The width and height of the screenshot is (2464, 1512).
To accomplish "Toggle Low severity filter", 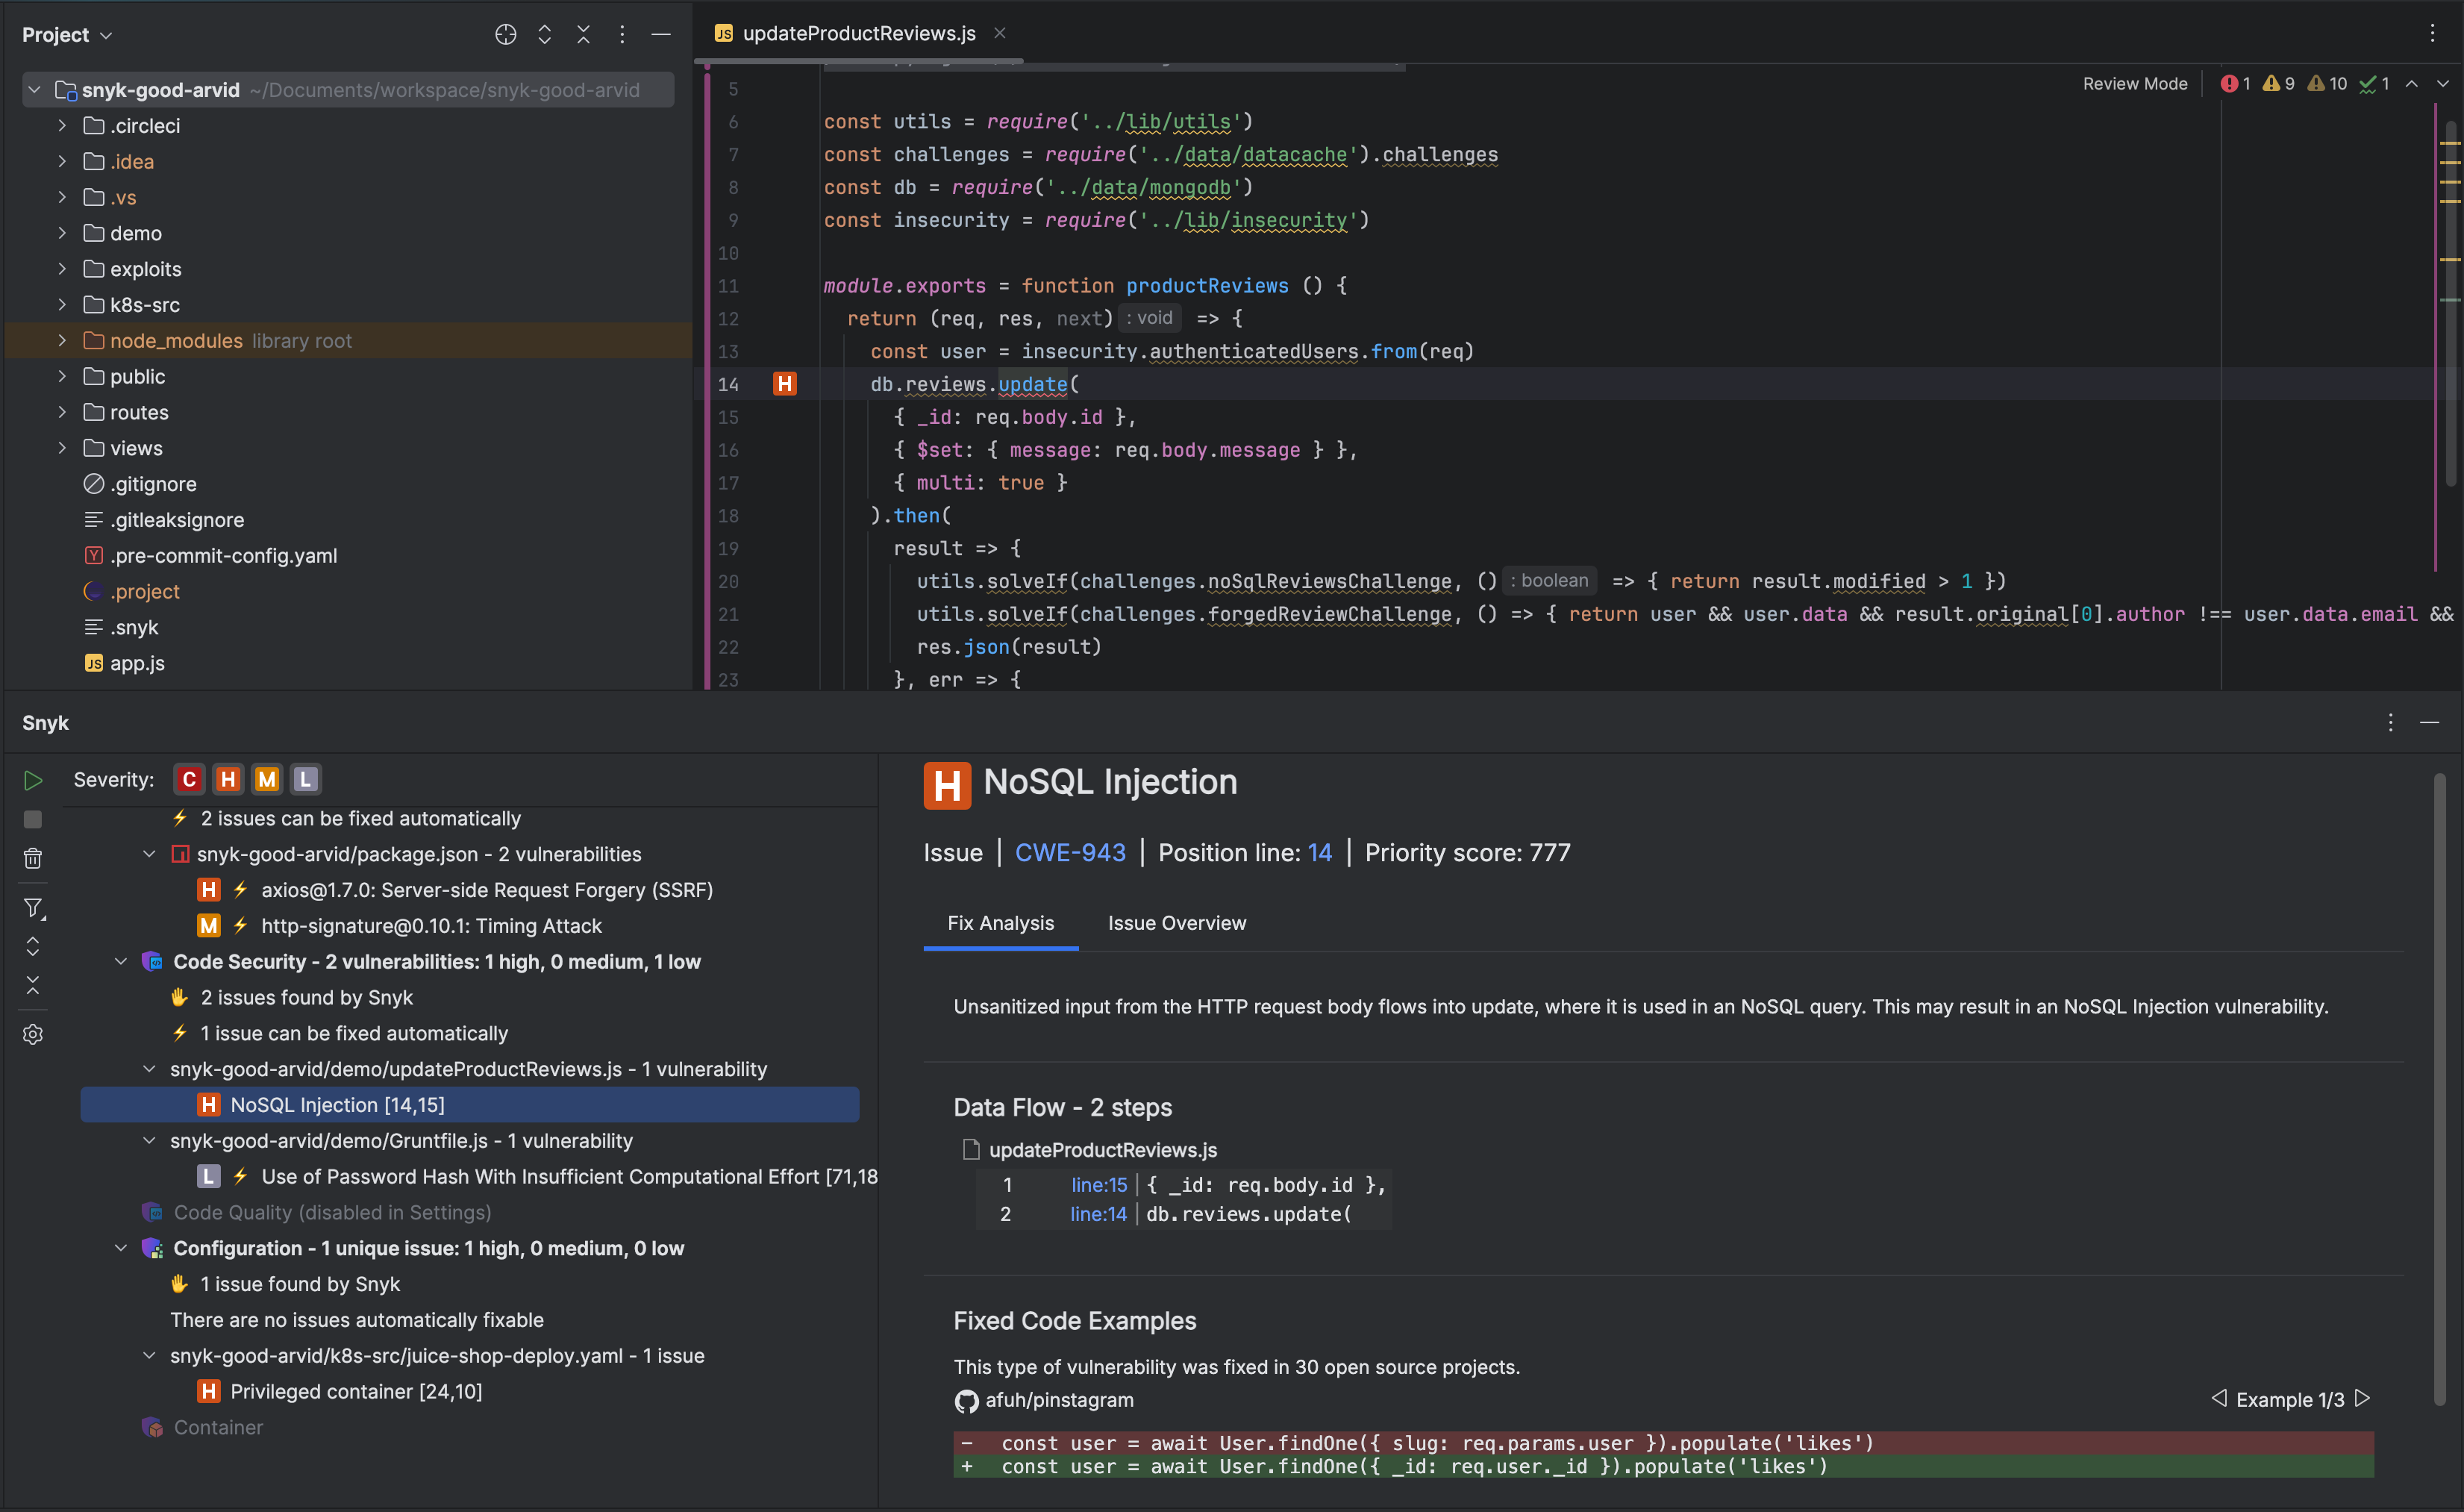I will click(x=305, y=780).
